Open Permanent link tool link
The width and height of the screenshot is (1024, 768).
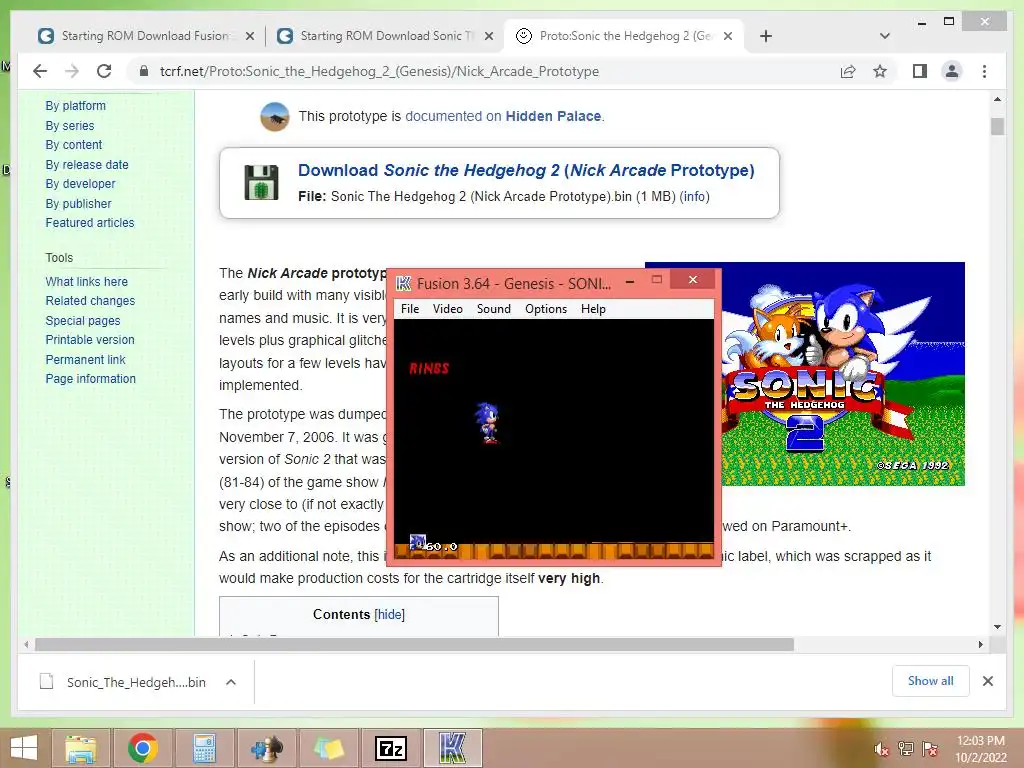tap(86, 359)
